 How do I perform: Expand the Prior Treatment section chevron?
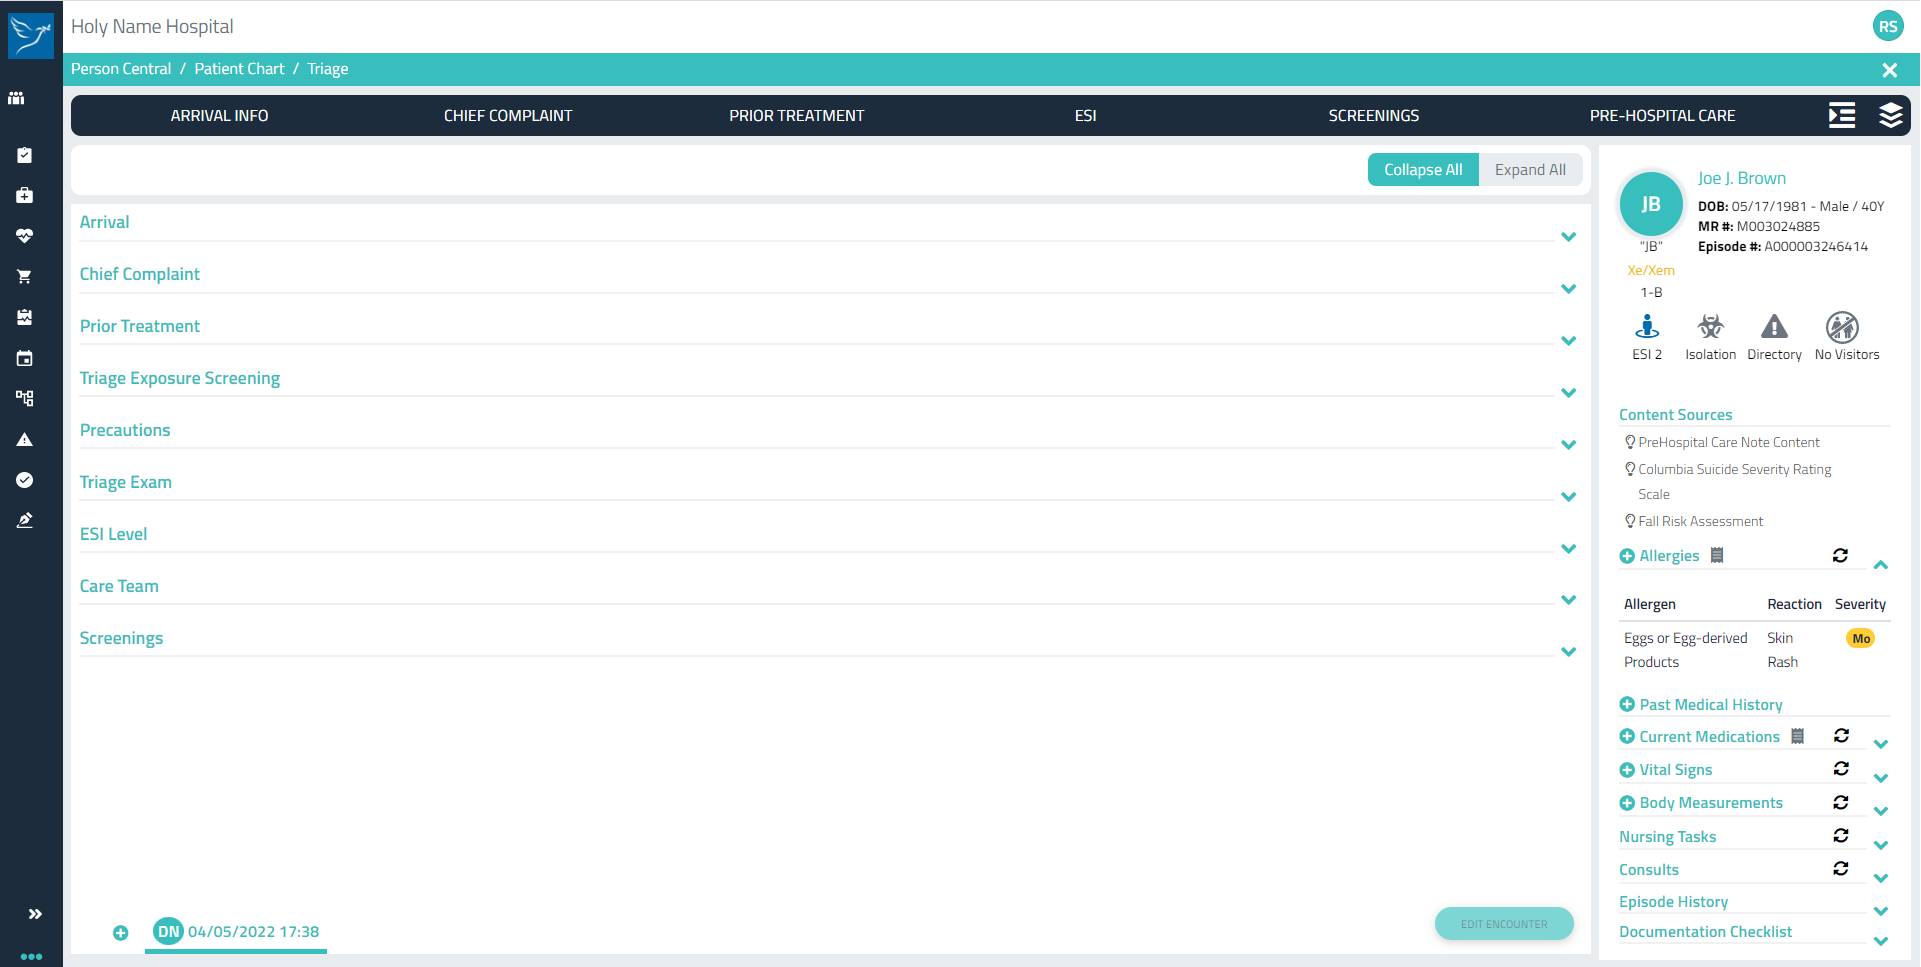1568,341
